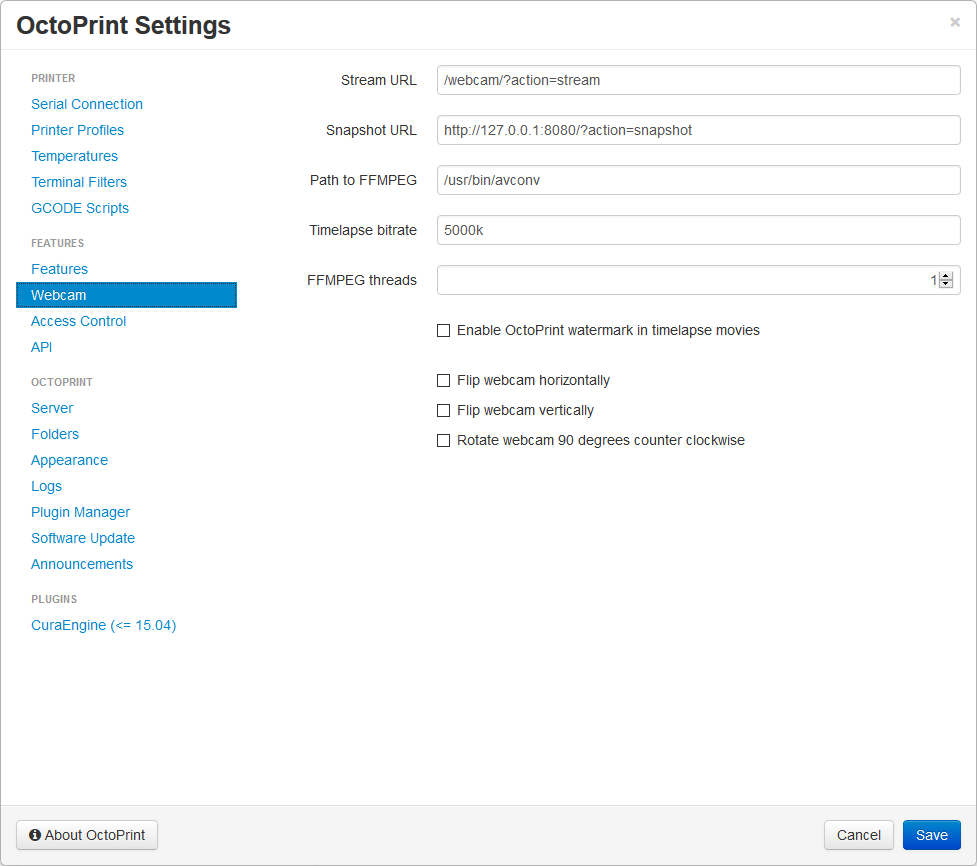Increase FFMPEG threads with up arrow

click(946, 276)
